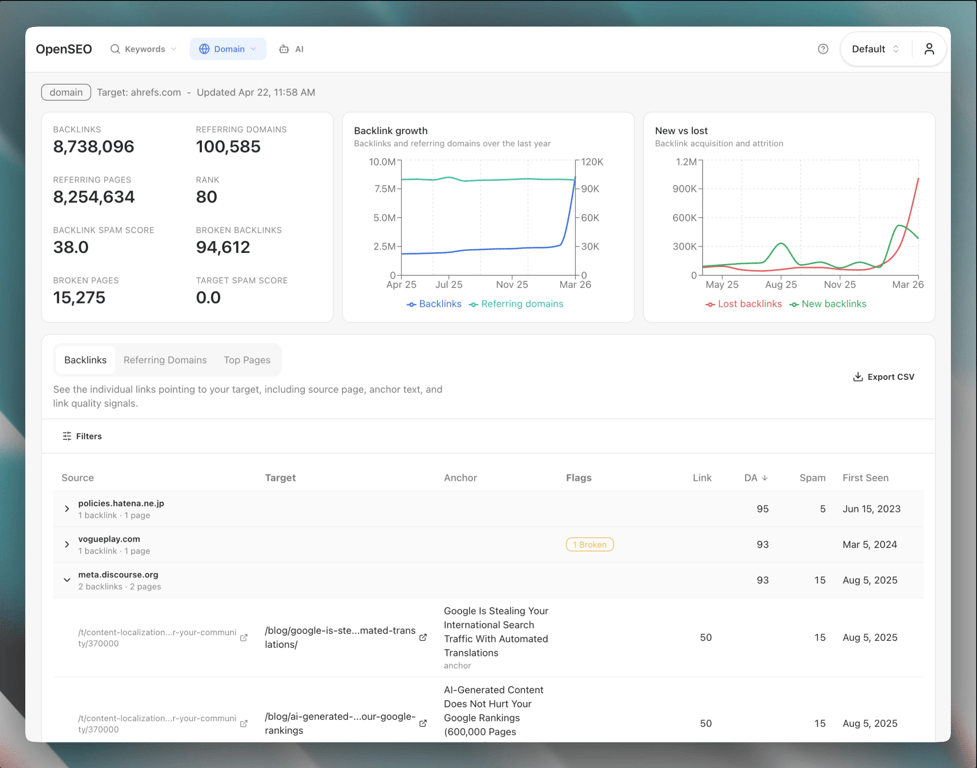
Task: Expand the policies.hatena.ne.jp row
Action: coord(67,509)
